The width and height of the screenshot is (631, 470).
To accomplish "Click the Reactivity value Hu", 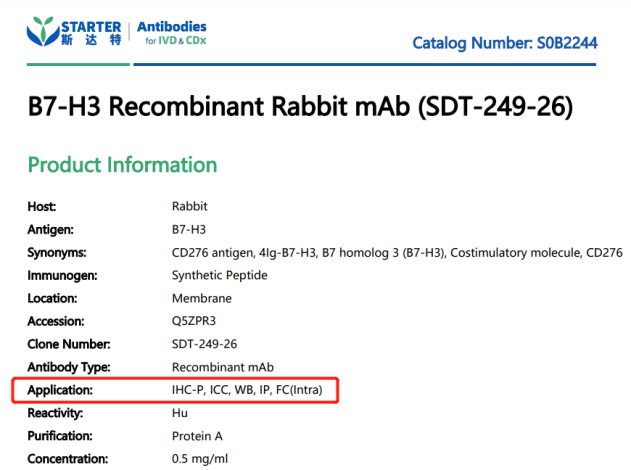I will [179, 413].
